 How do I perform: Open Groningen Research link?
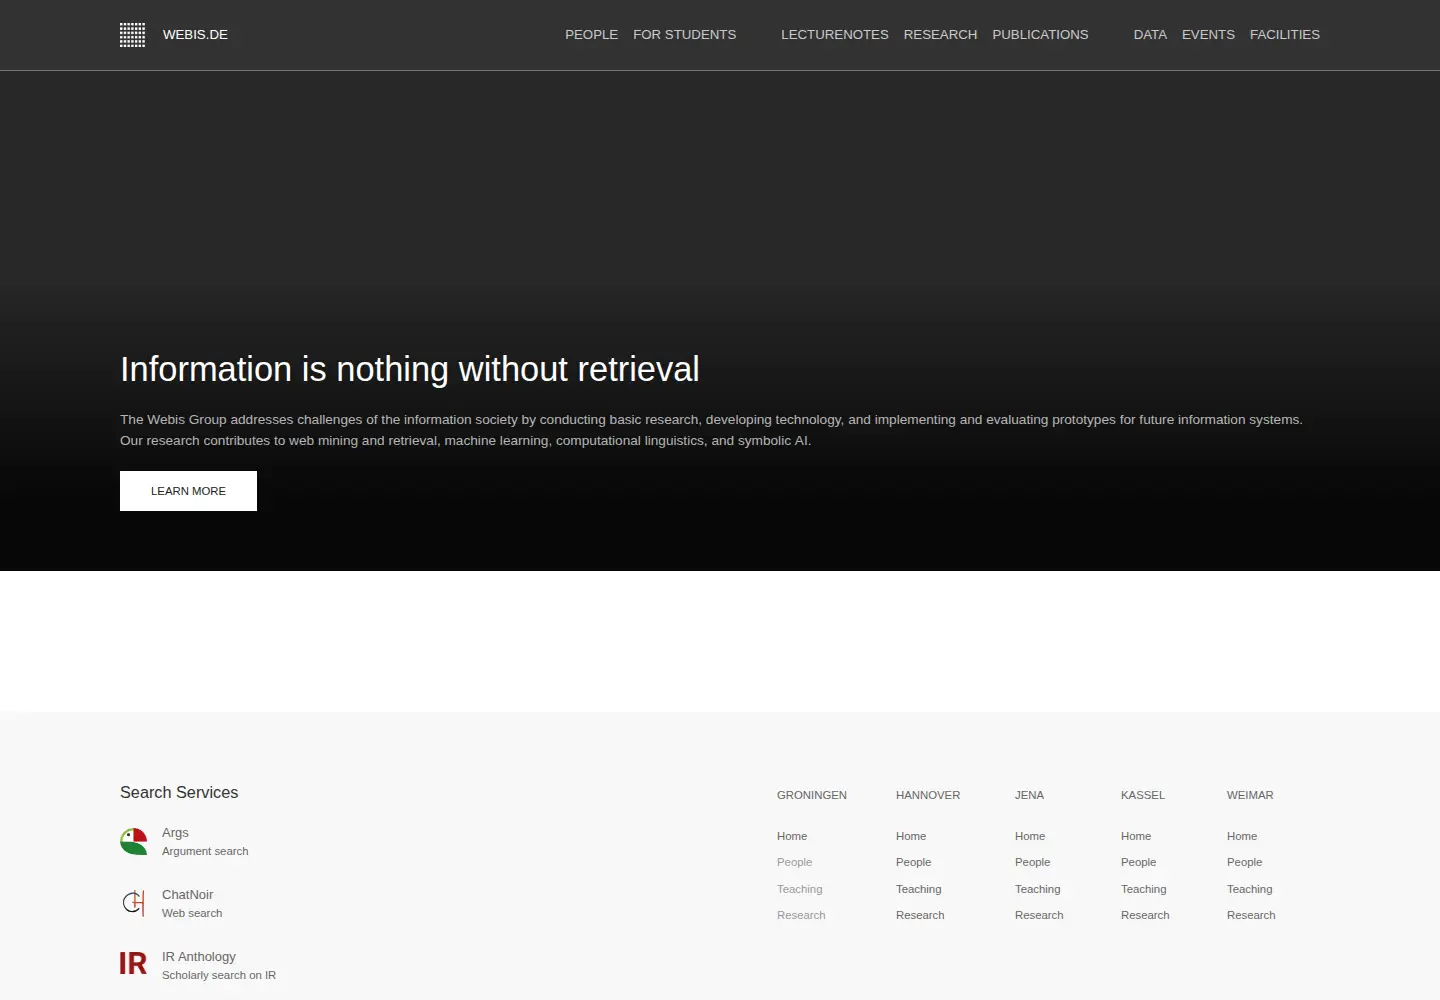coord(801,915)
